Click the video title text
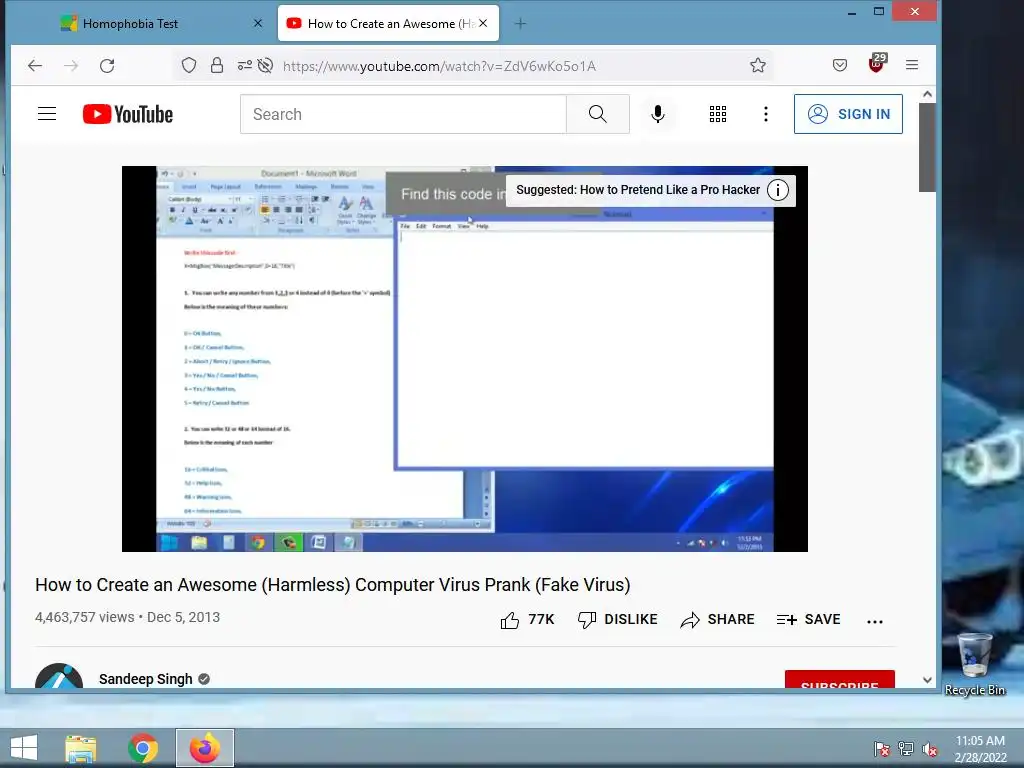Image resolution: width=1024 pixels, height=768 pixels. (332, 585)
